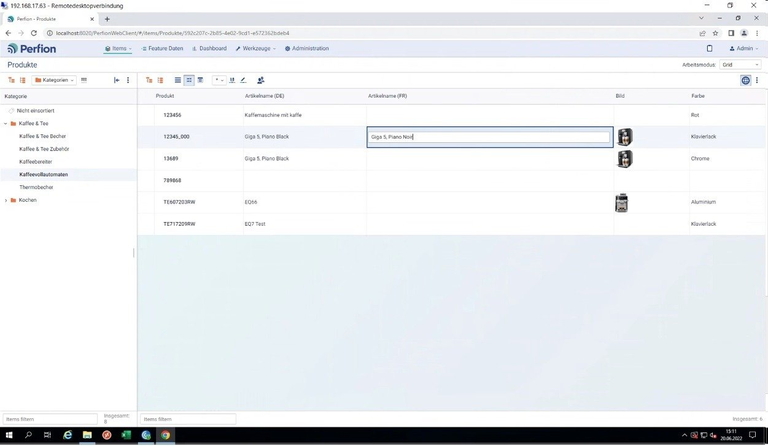768x446 pixels.
Task: Click the Artikelname (FR) column header
Action: (x=387, y=96)
